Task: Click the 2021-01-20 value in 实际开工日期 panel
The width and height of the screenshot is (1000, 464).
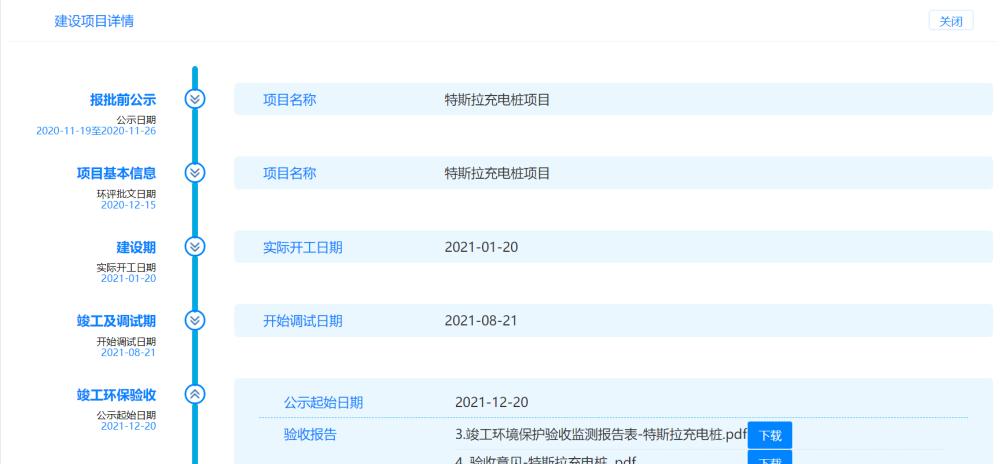Action: click(482, 247)
